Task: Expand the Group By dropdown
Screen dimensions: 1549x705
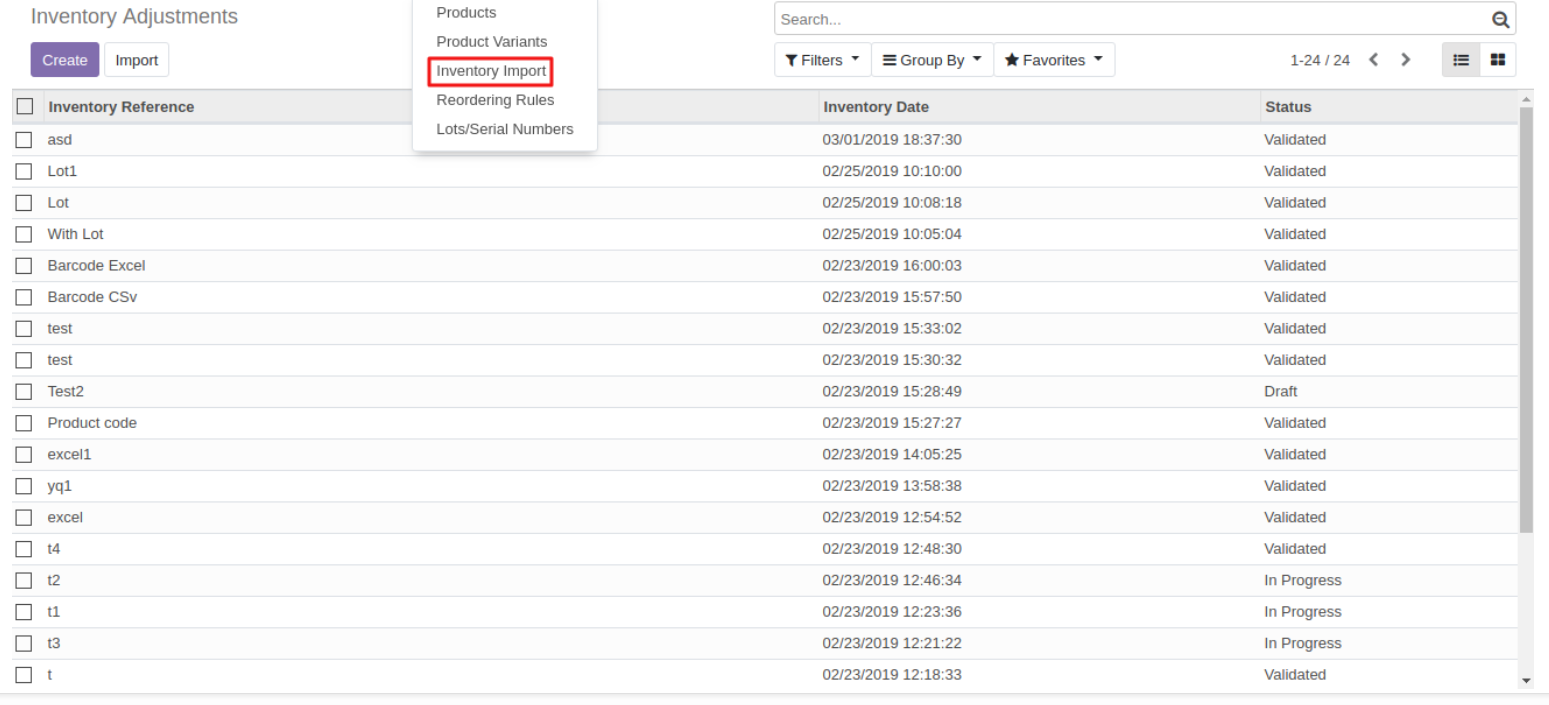Action: click(x=932, y=60)
